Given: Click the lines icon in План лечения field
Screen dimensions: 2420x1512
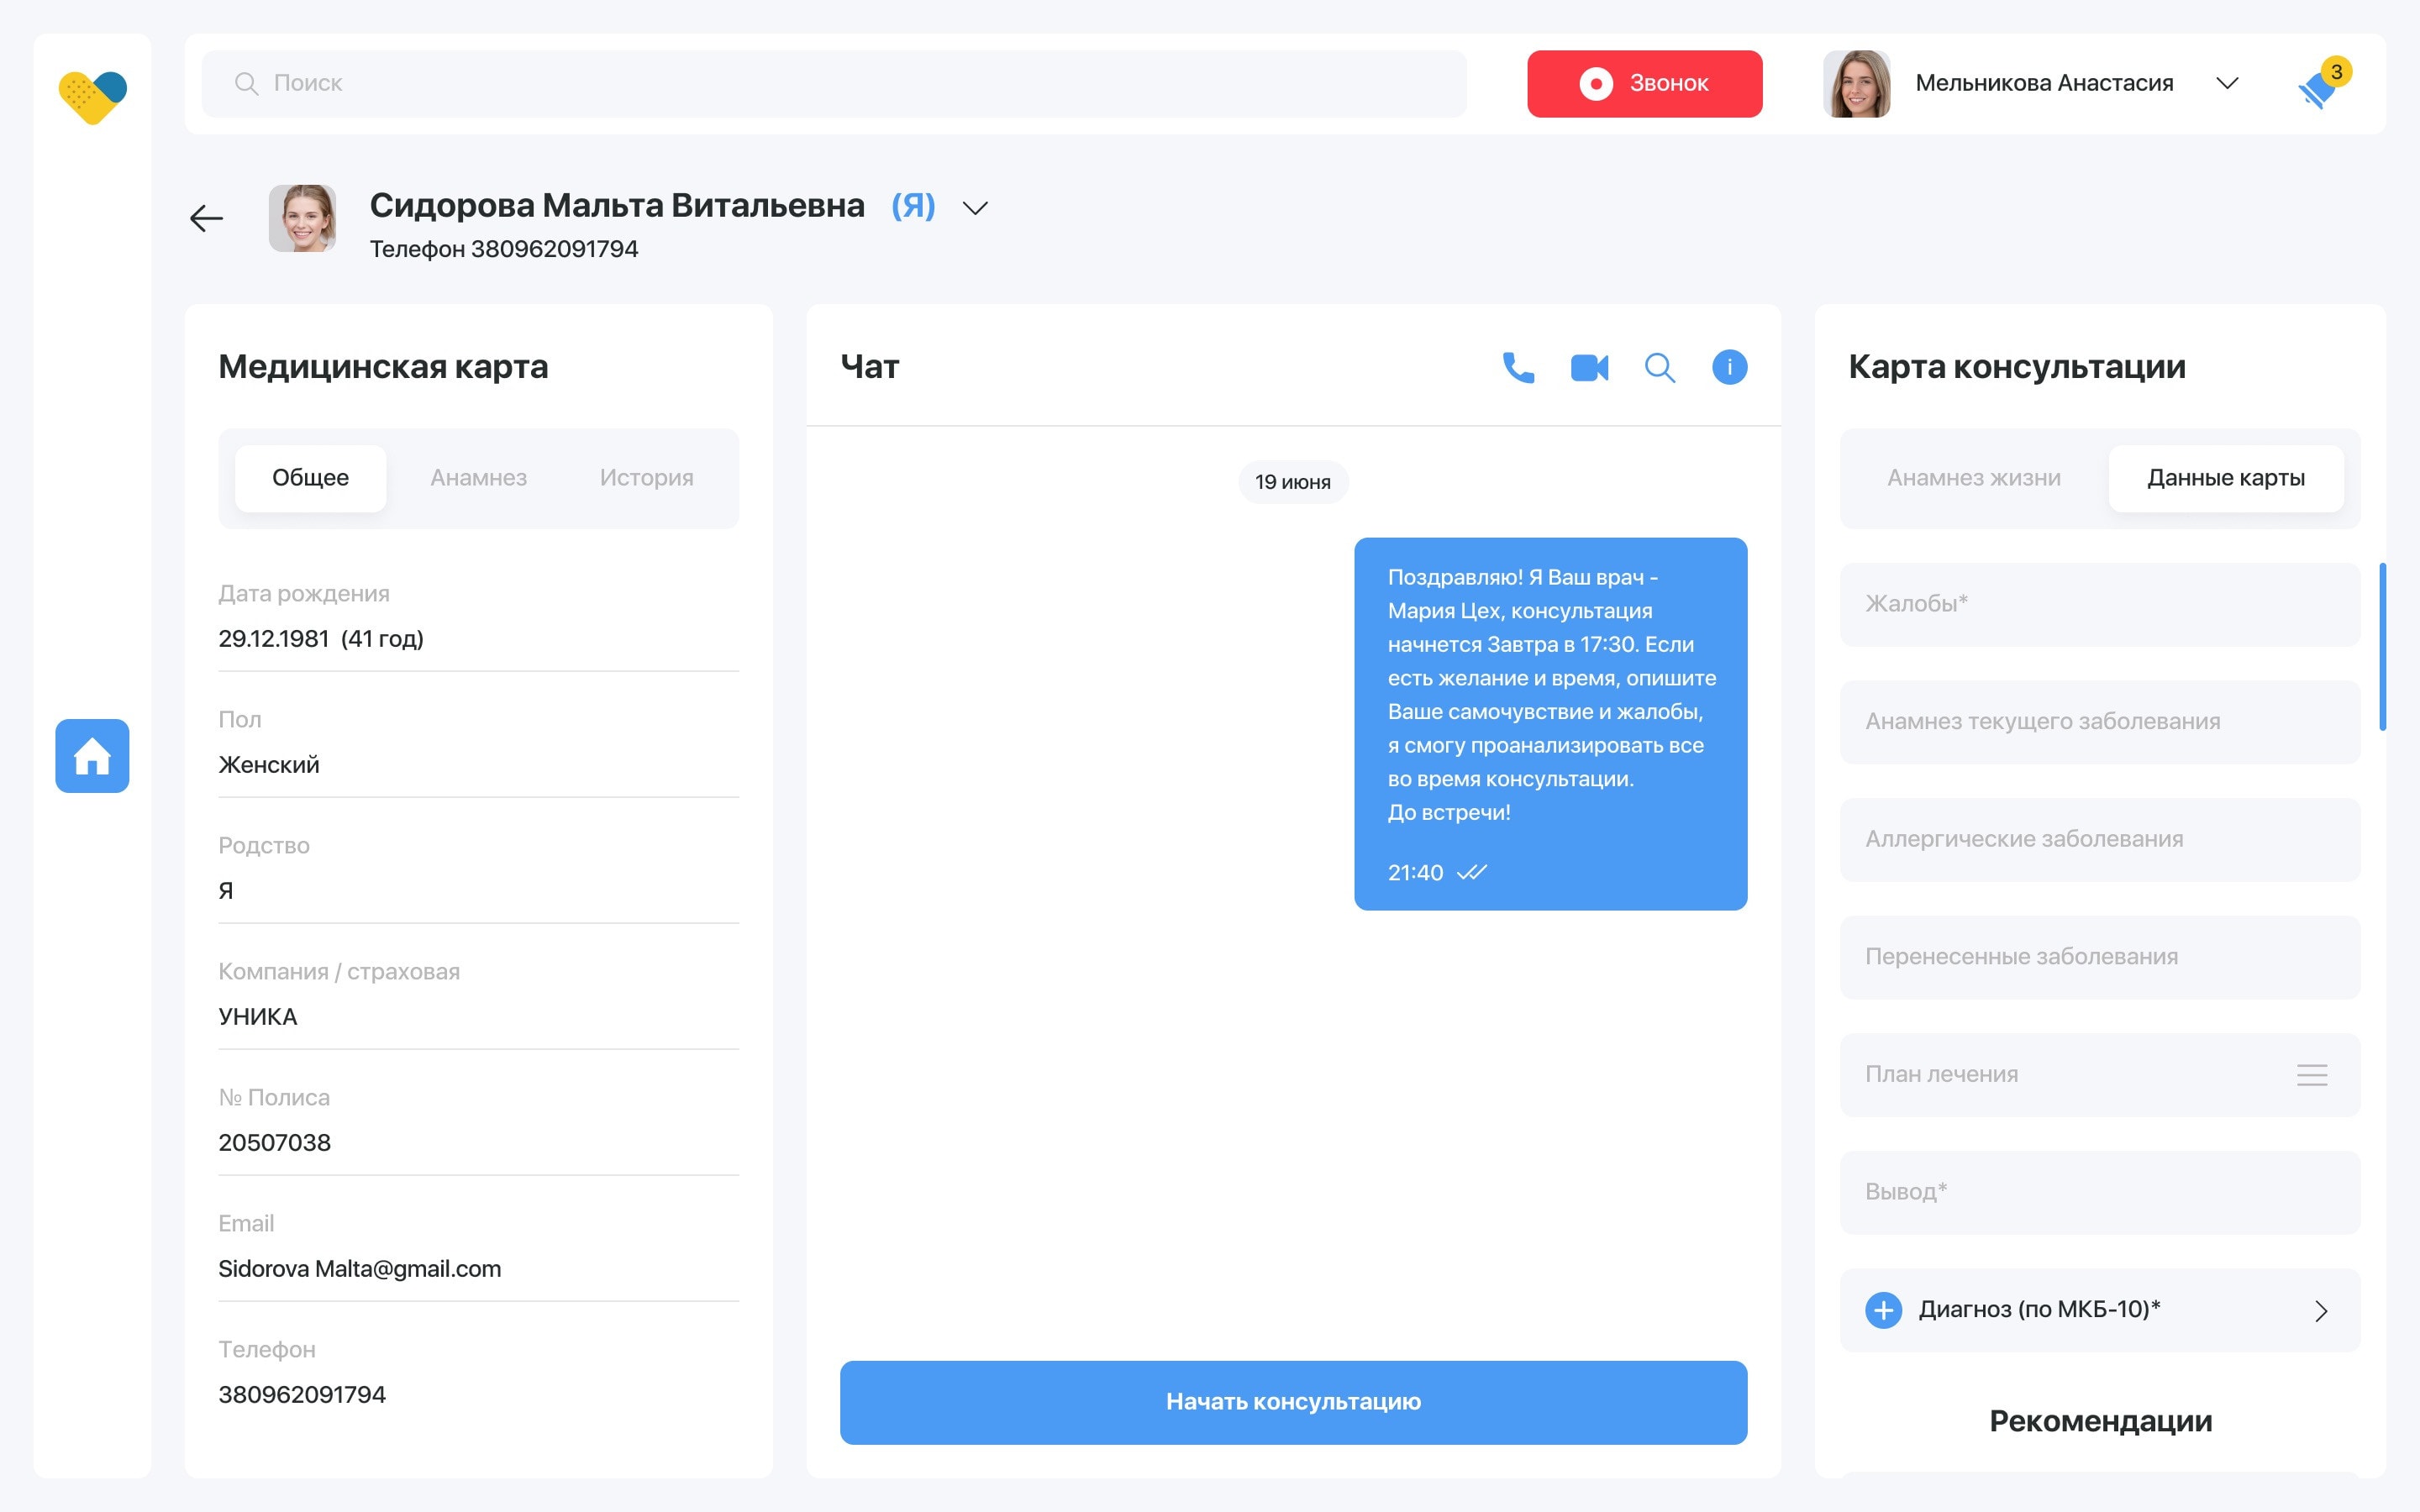Looking at the screenshot, I should [x=2312, y=1075].
